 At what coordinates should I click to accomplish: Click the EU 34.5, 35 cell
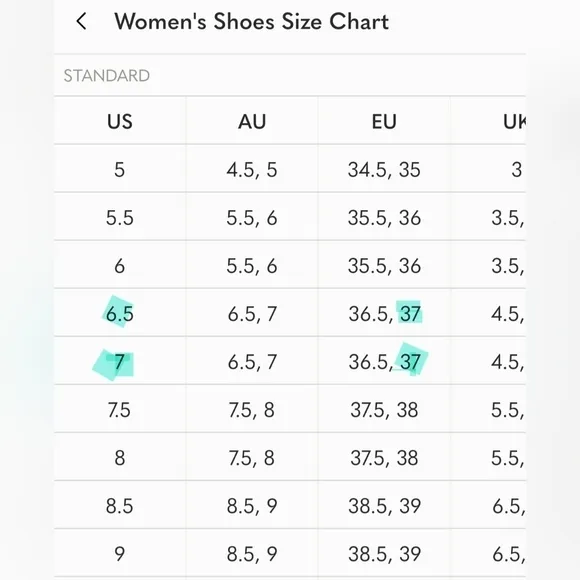[384, 170]
